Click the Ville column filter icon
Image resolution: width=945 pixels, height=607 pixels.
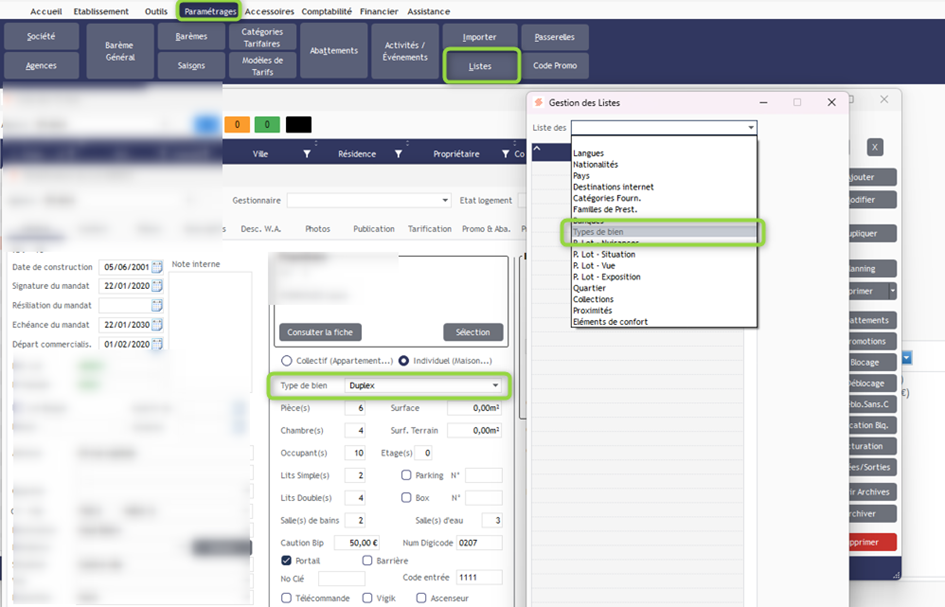tap(306, 154)
